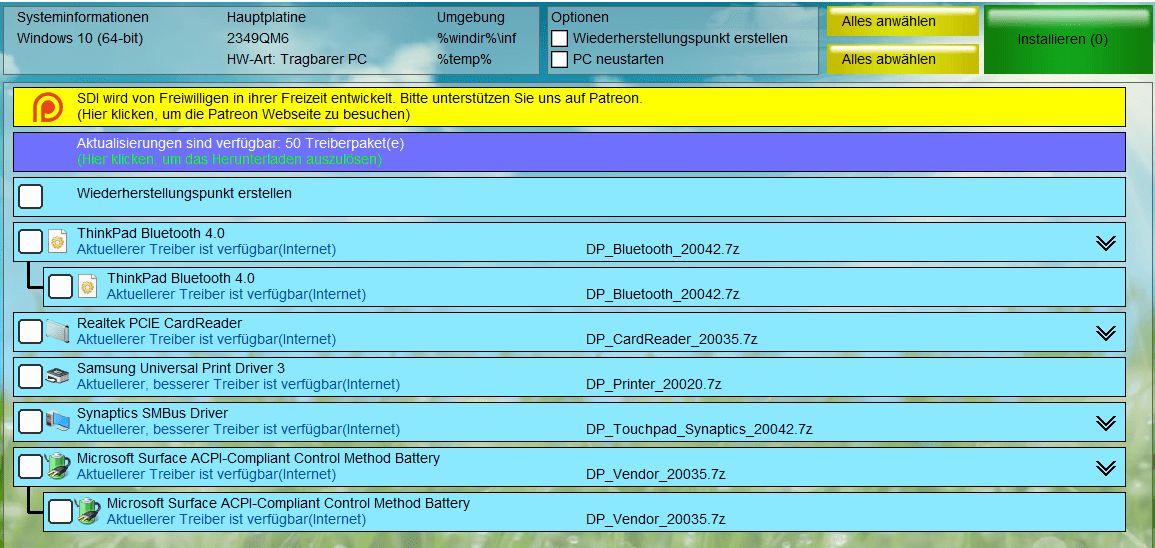Click the %temp% environment entry
Image resolution: width=1155 pixels, height=548 pixels.
pos(464,59)
